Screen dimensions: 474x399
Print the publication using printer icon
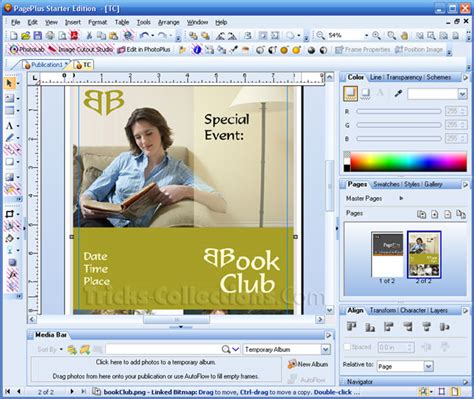(x=50, y=36)
